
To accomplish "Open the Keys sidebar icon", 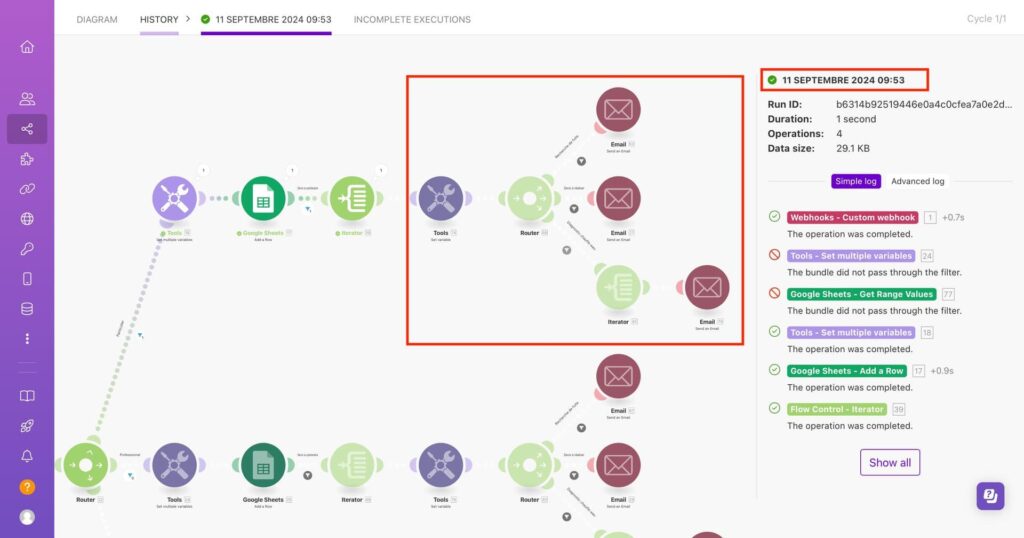I will coord(27,249).
